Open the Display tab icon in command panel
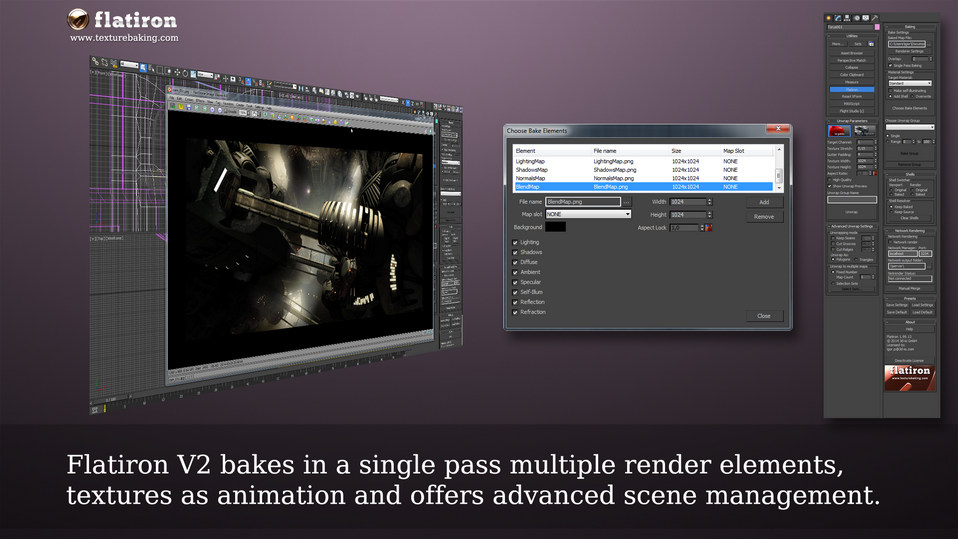The width and height of the screenshot is (958, 539). [x=865, y=18]
